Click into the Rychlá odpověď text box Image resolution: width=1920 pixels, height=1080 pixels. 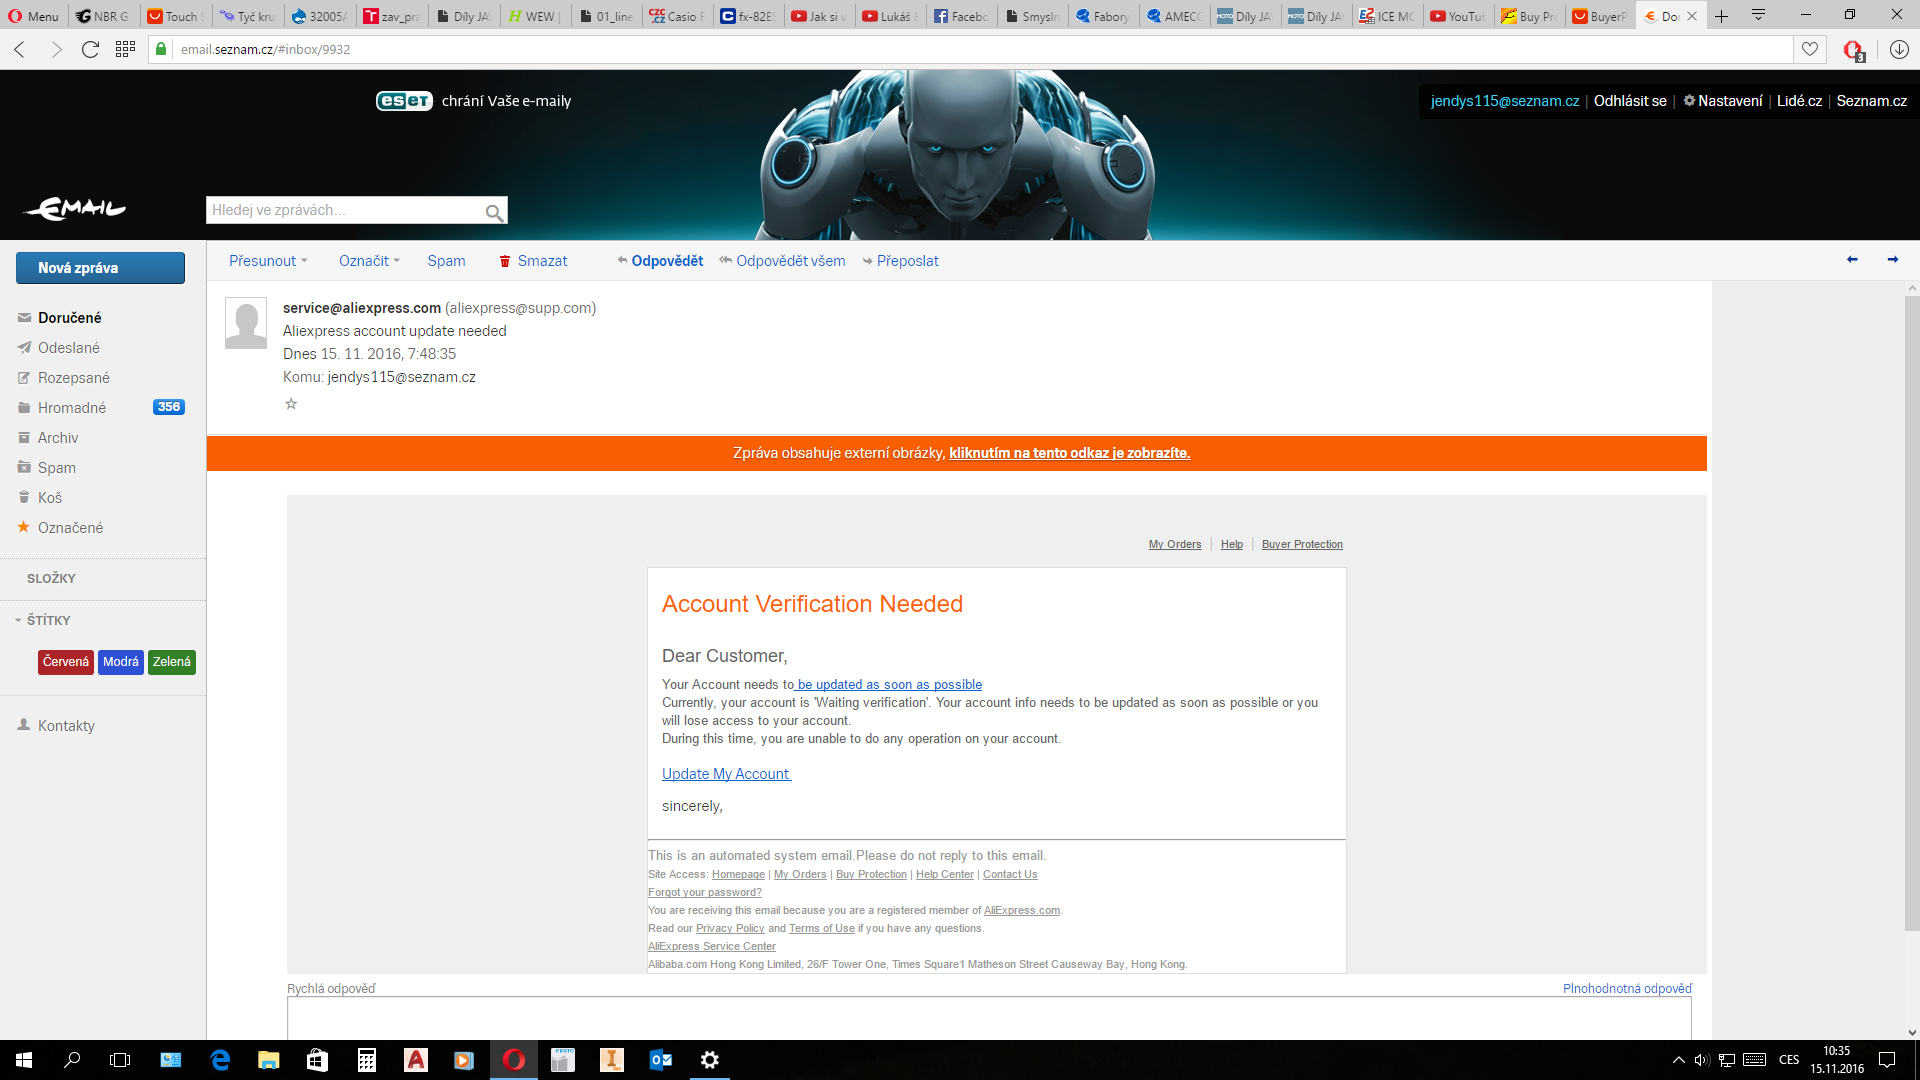pyautogui.click(x=988, y=1018)
